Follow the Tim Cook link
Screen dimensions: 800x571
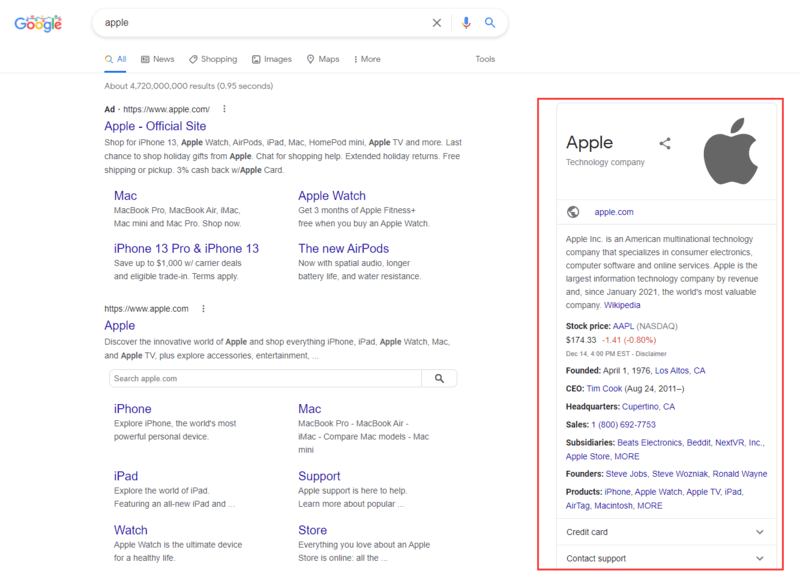click(605, 388)
